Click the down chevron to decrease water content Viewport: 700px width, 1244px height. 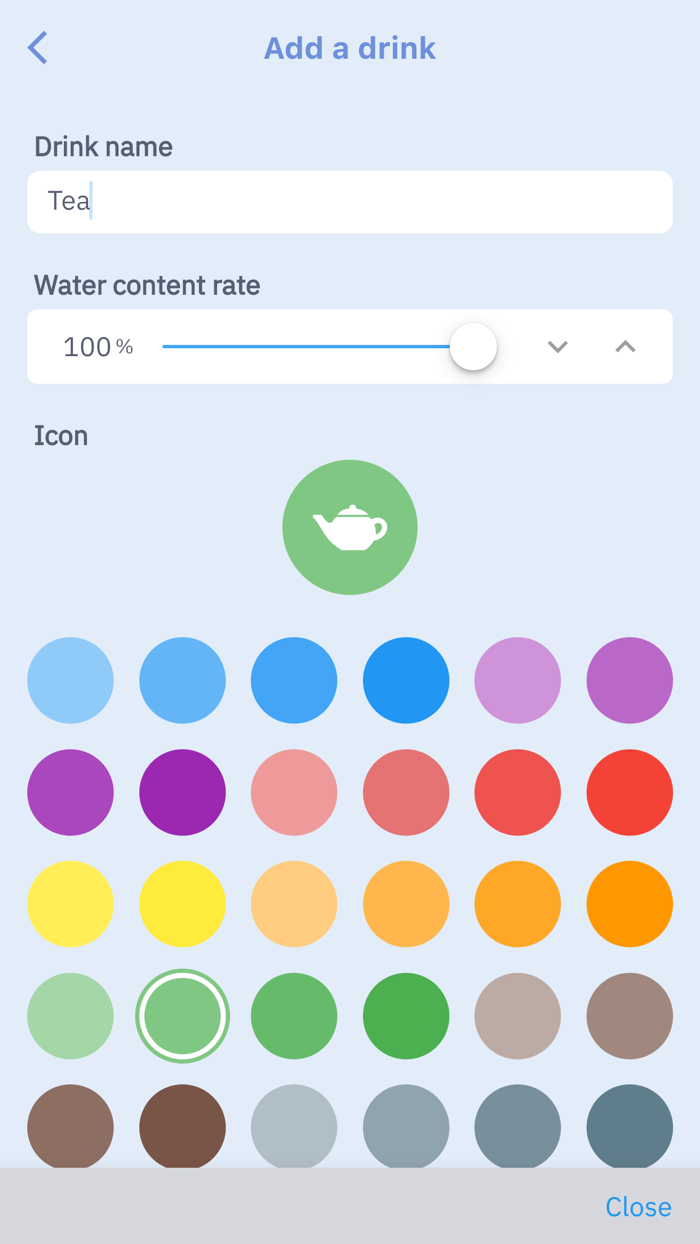point(557,347)
